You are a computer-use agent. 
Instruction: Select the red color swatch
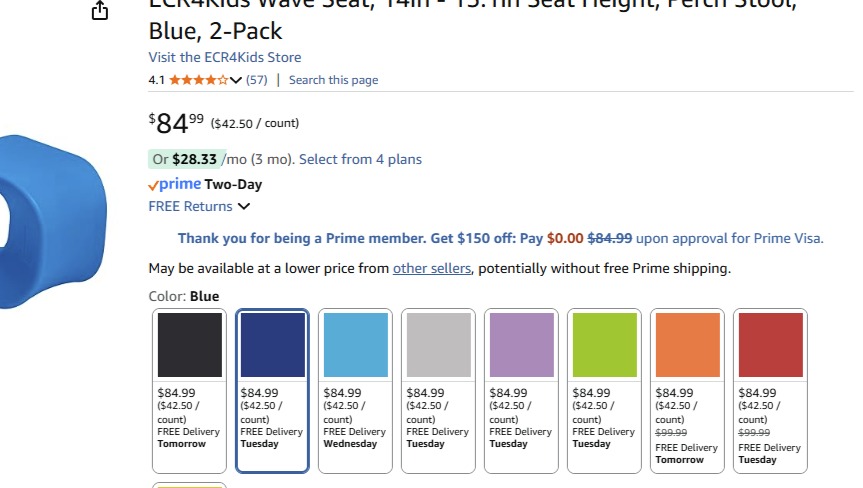tap(771, 345)
